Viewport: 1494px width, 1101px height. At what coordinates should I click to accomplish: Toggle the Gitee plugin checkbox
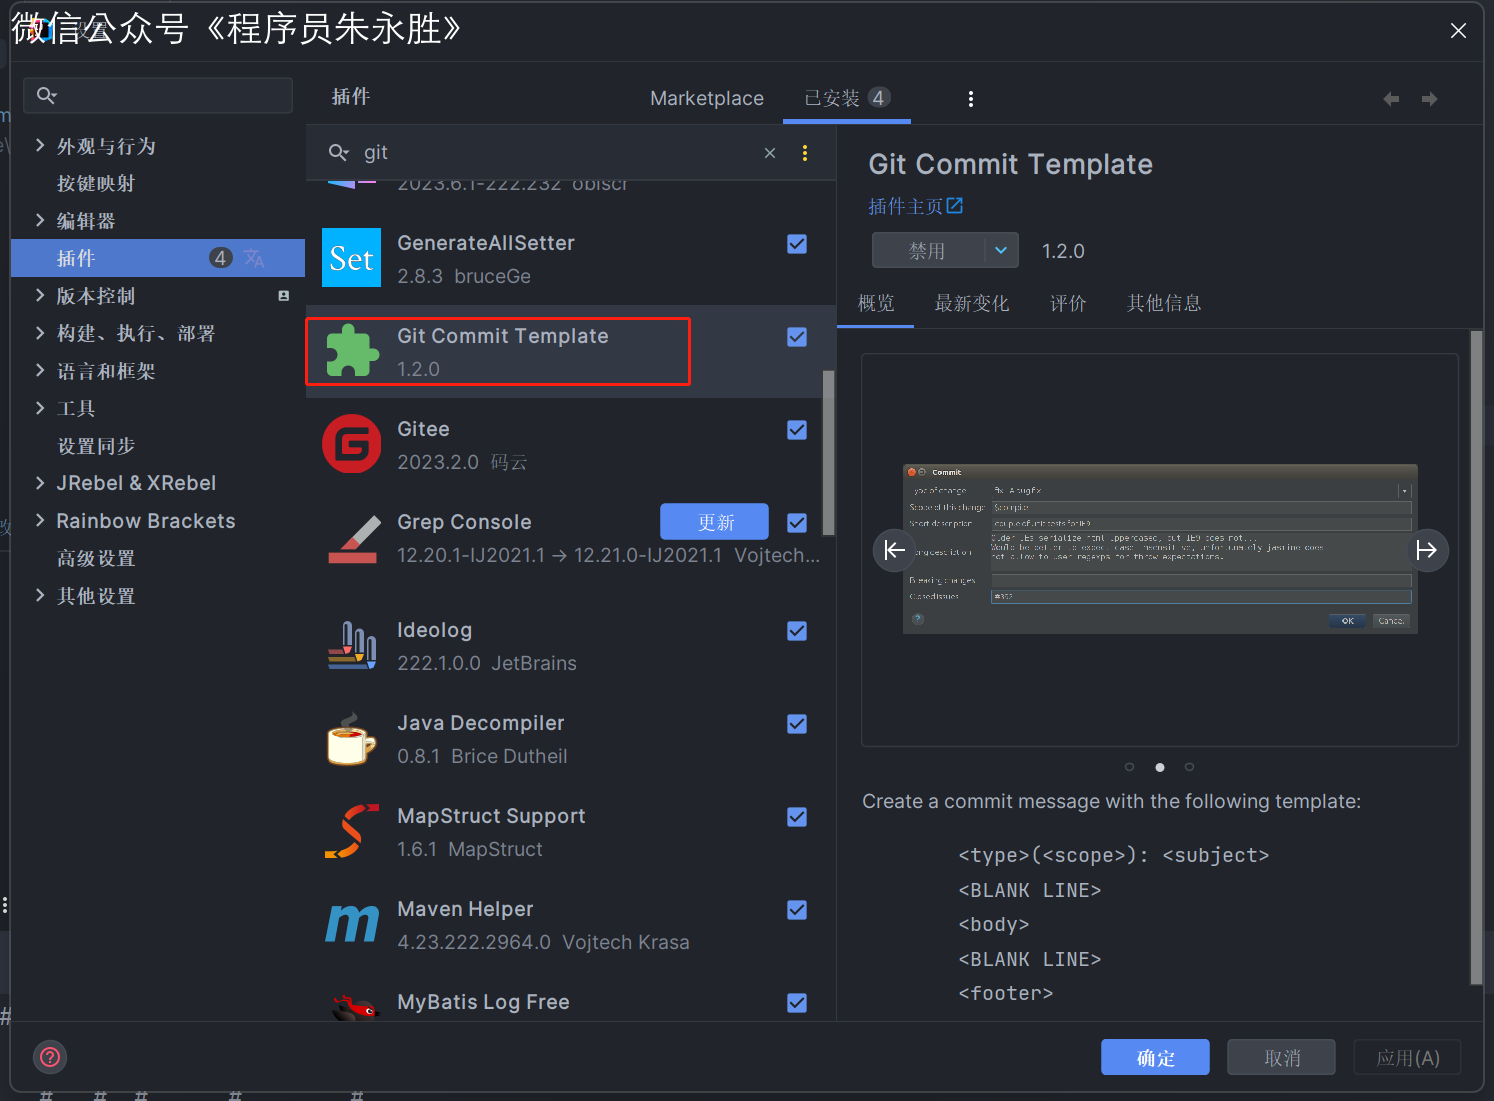click(797, 430)
